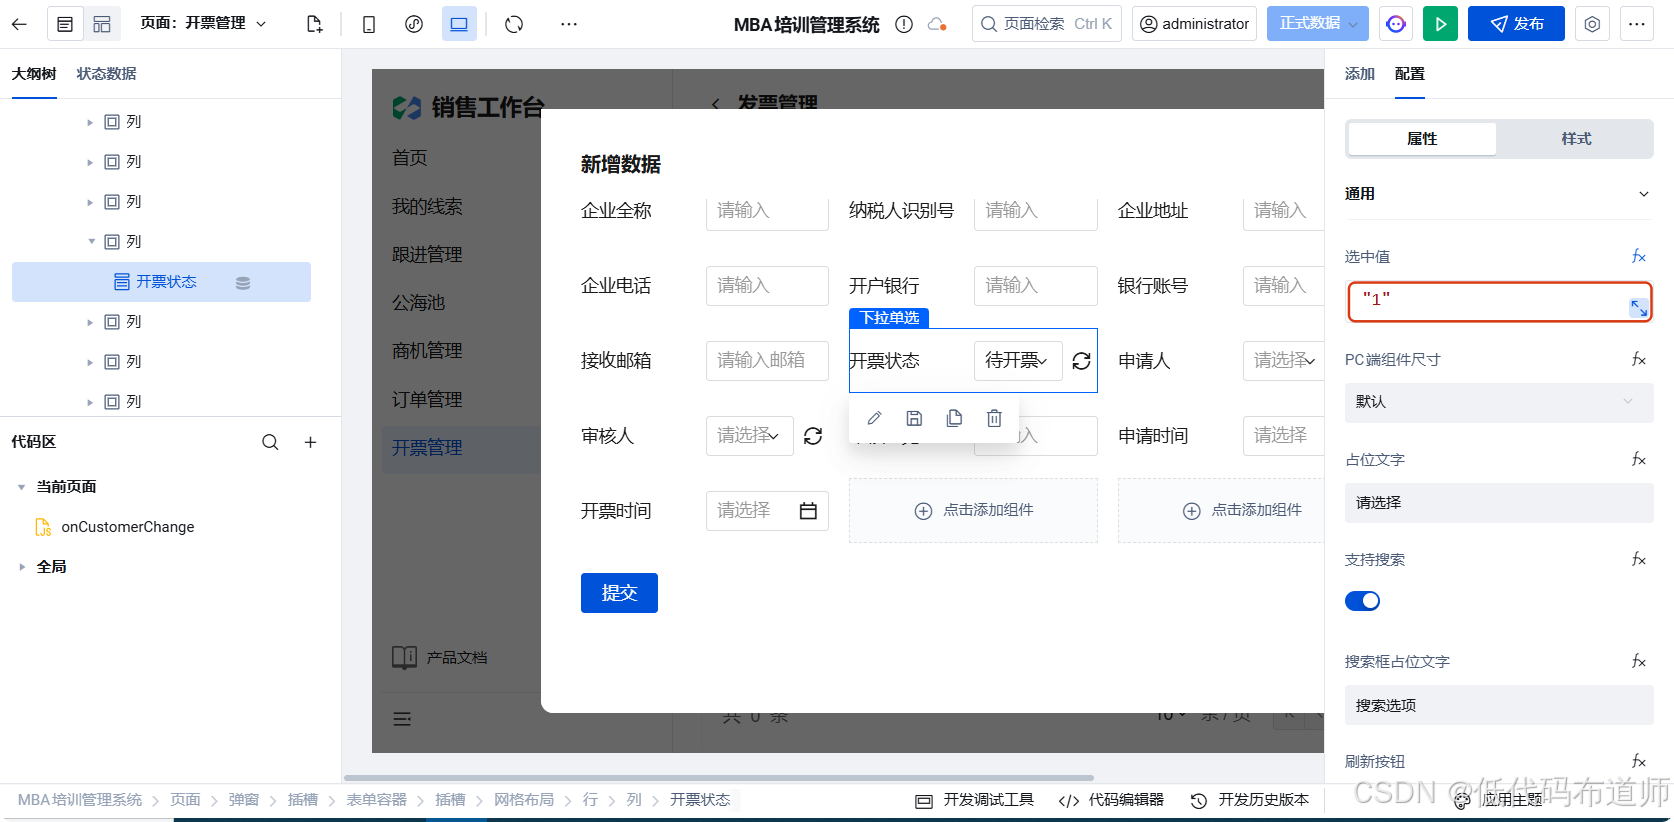The height and width of the screenshot is (822, 1674).
Task: Open the PC端组件尺寸 默认 dropdown
Action: (1498, 402)
